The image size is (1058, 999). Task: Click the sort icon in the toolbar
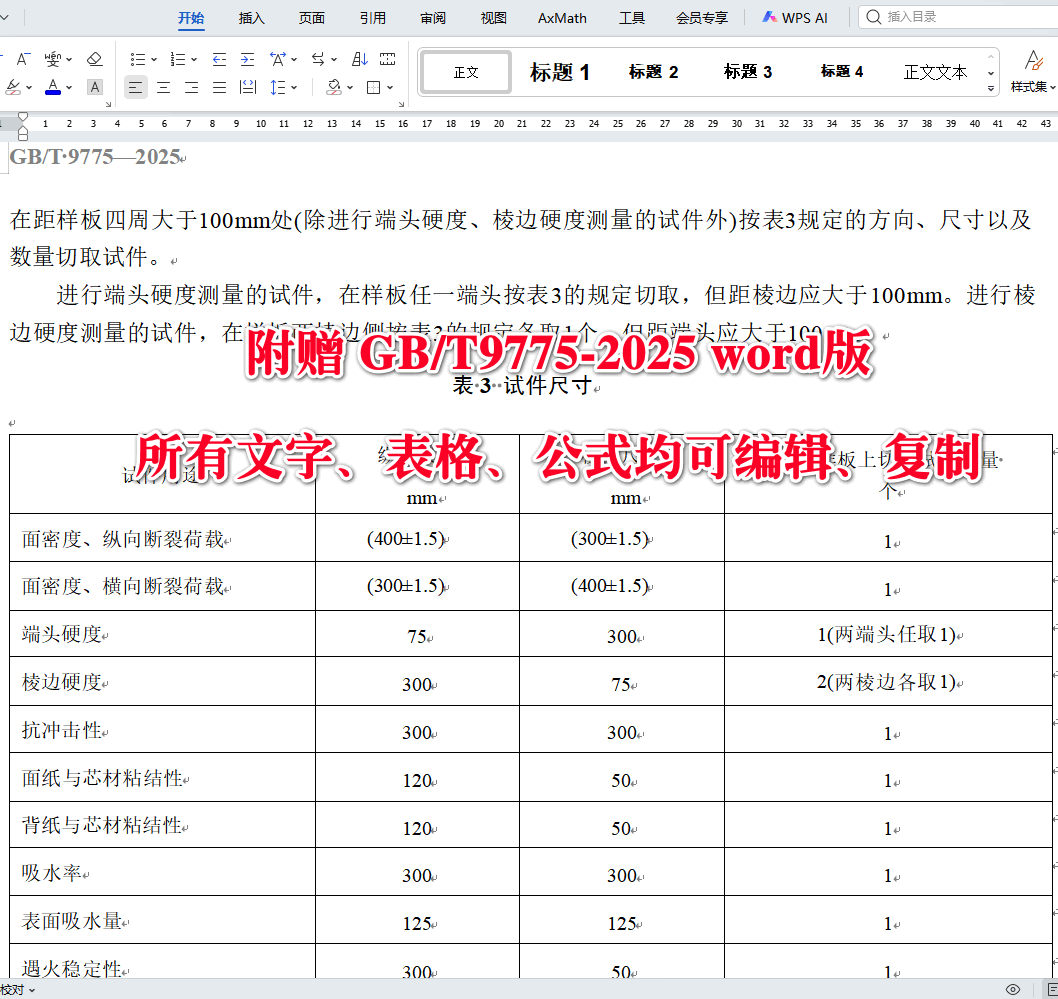[x=361, y=58]
